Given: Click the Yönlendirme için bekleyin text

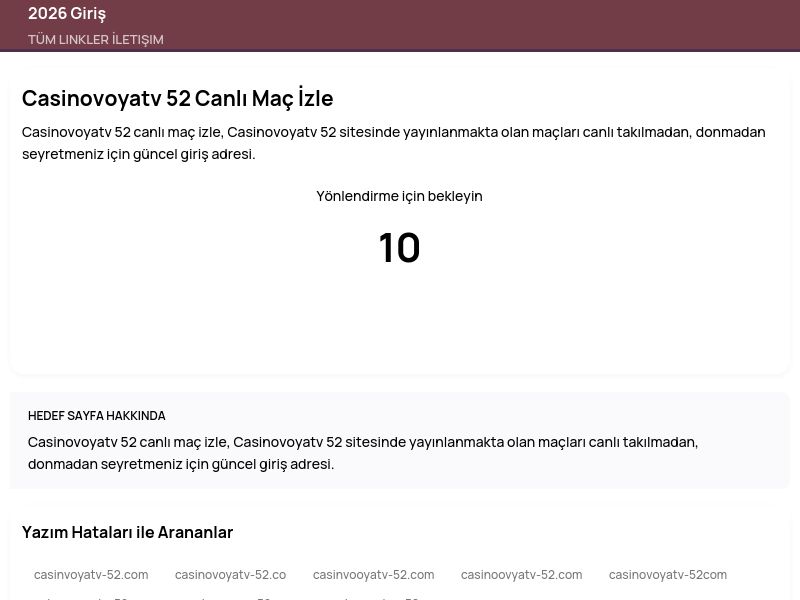Looking at the screenshot, I should 399,196.
